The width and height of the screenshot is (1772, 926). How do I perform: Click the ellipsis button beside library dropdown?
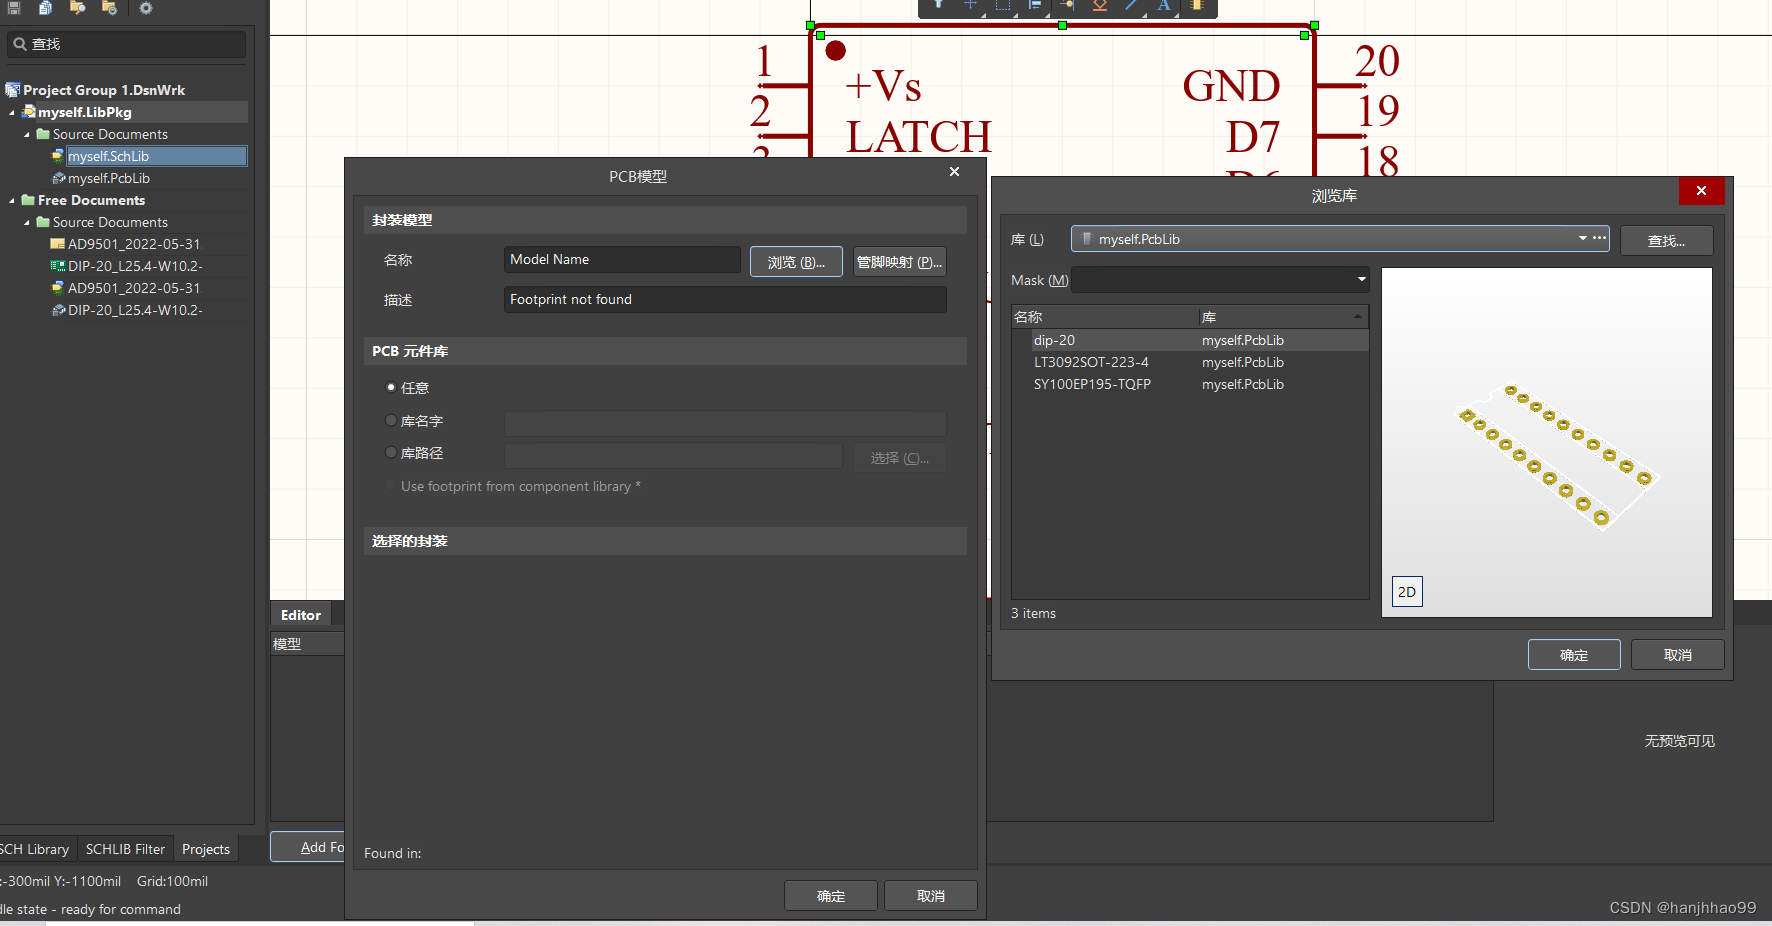(x=1600, y=238)
